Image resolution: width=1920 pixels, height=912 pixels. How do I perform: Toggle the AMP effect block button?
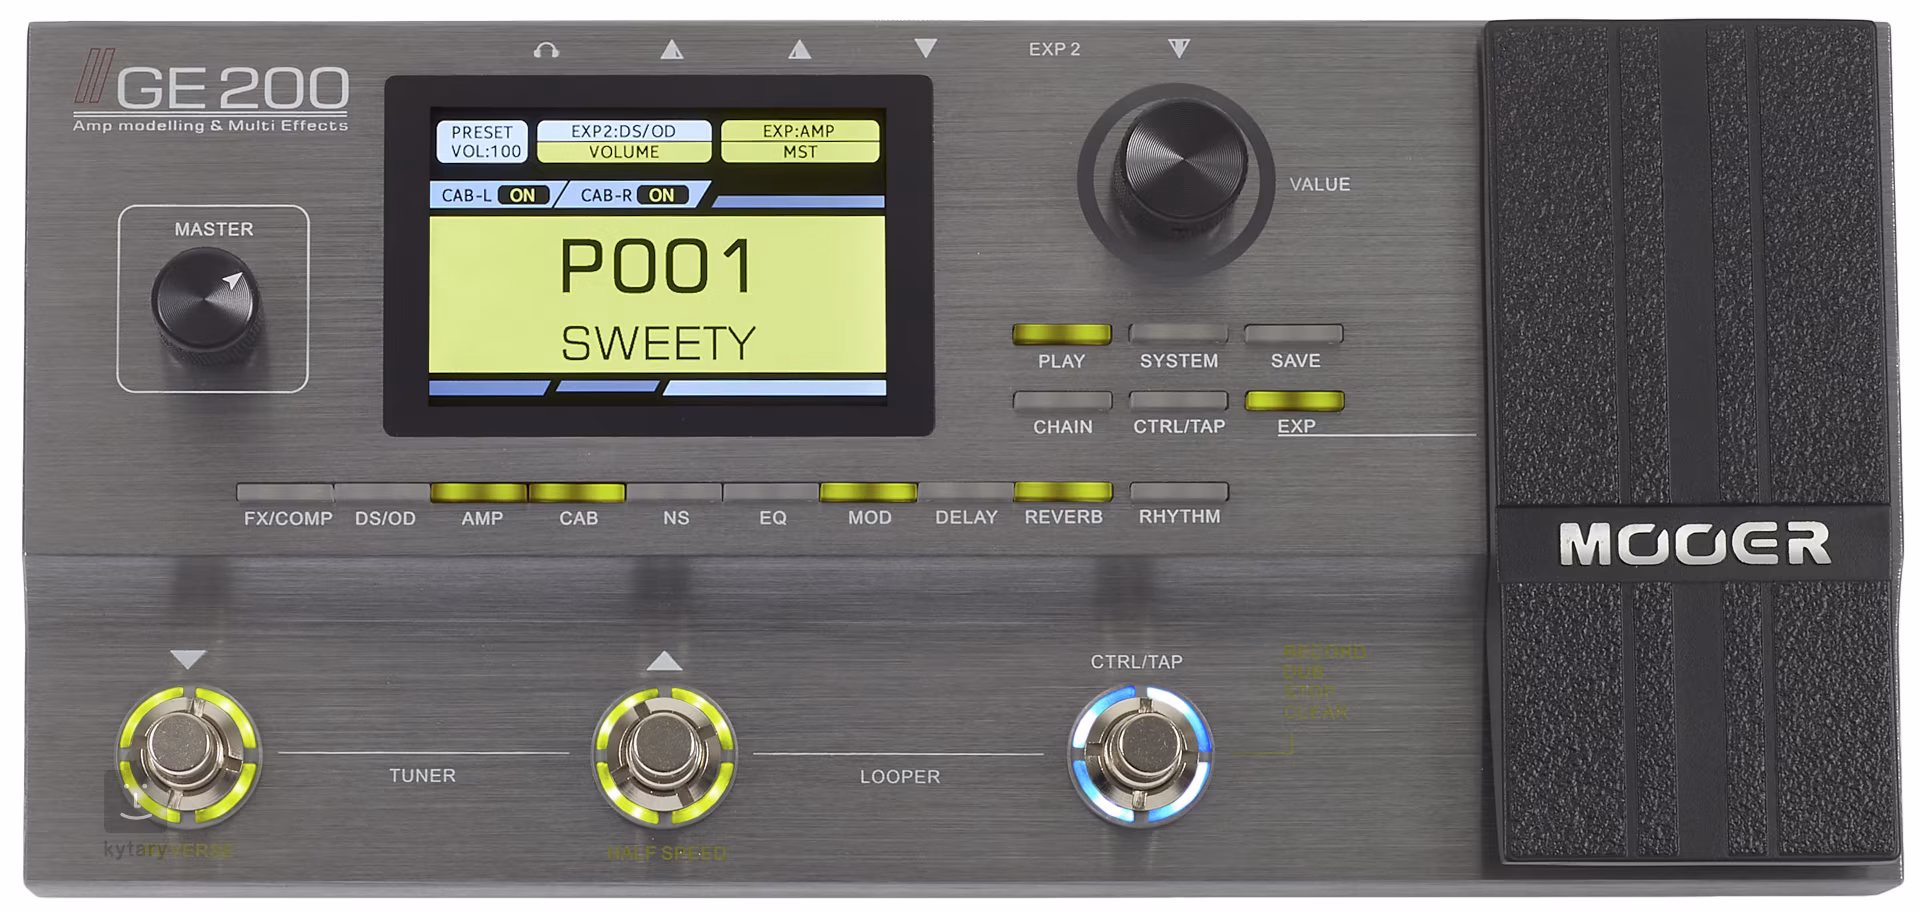pos(479,492)
